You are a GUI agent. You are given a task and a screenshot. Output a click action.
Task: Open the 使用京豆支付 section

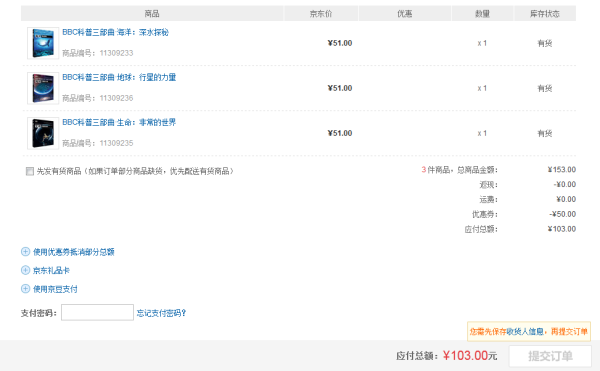tap(55, 289)
